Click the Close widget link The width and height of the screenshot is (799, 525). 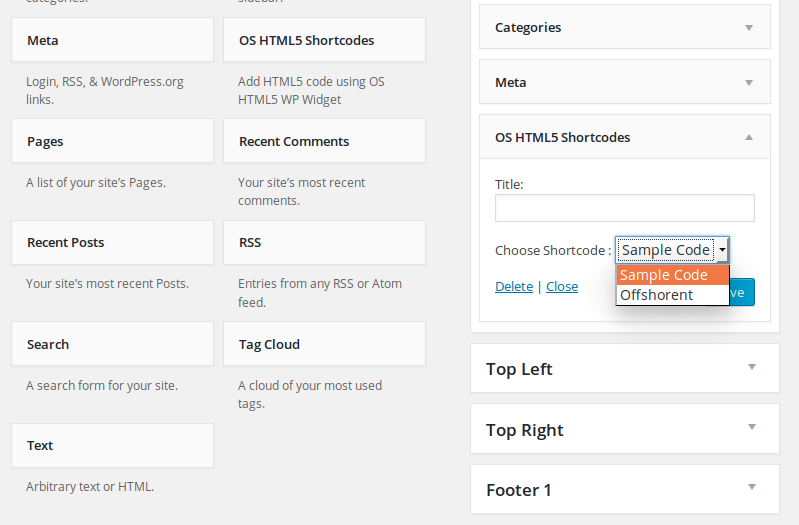pyautogui.click(x=562, y=287)
